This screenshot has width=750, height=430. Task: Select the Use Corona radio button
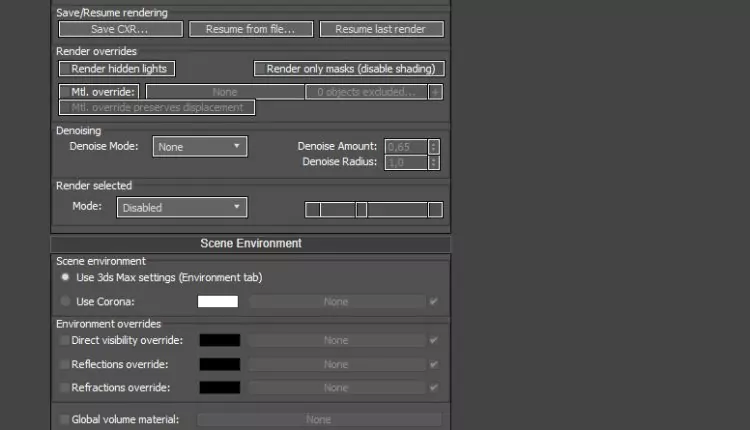pyautogui.click(x=65, y=301)
